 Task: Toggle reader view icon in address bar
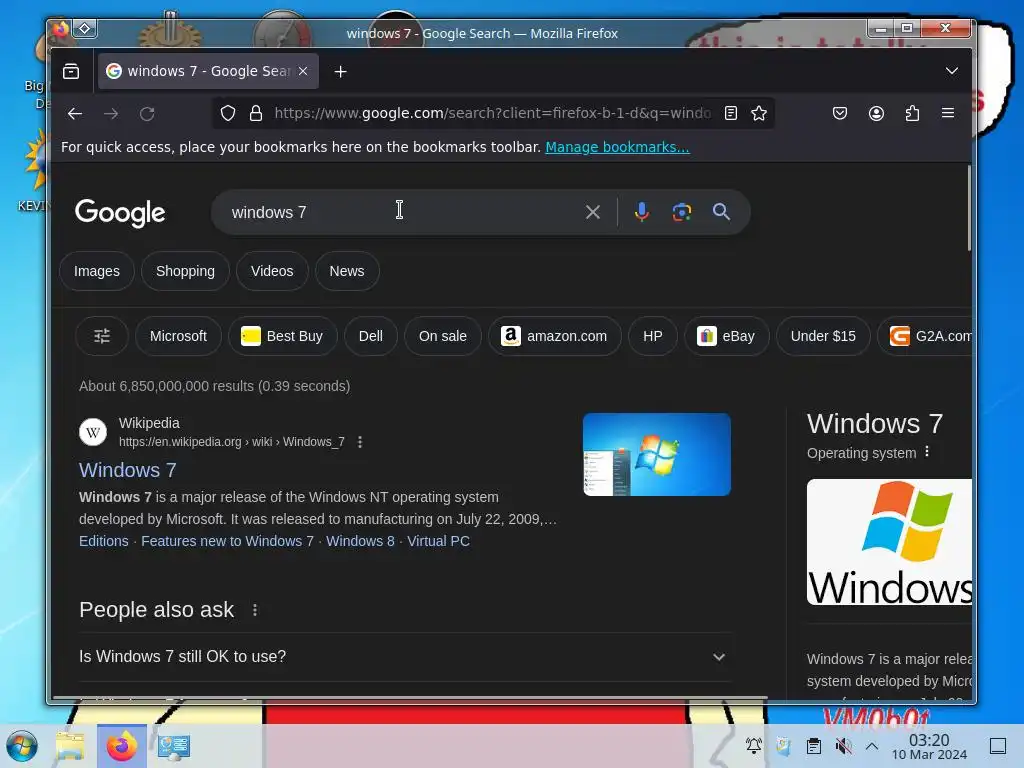coord(731,114)
